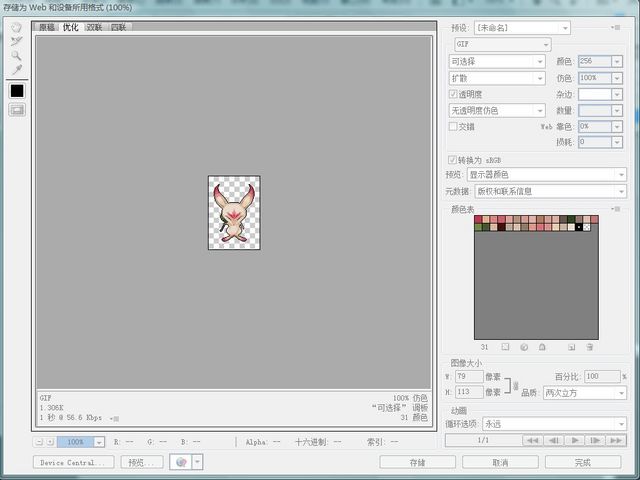Click the black eyedropper color swatch
640x480 pixels.
[17, 91]
